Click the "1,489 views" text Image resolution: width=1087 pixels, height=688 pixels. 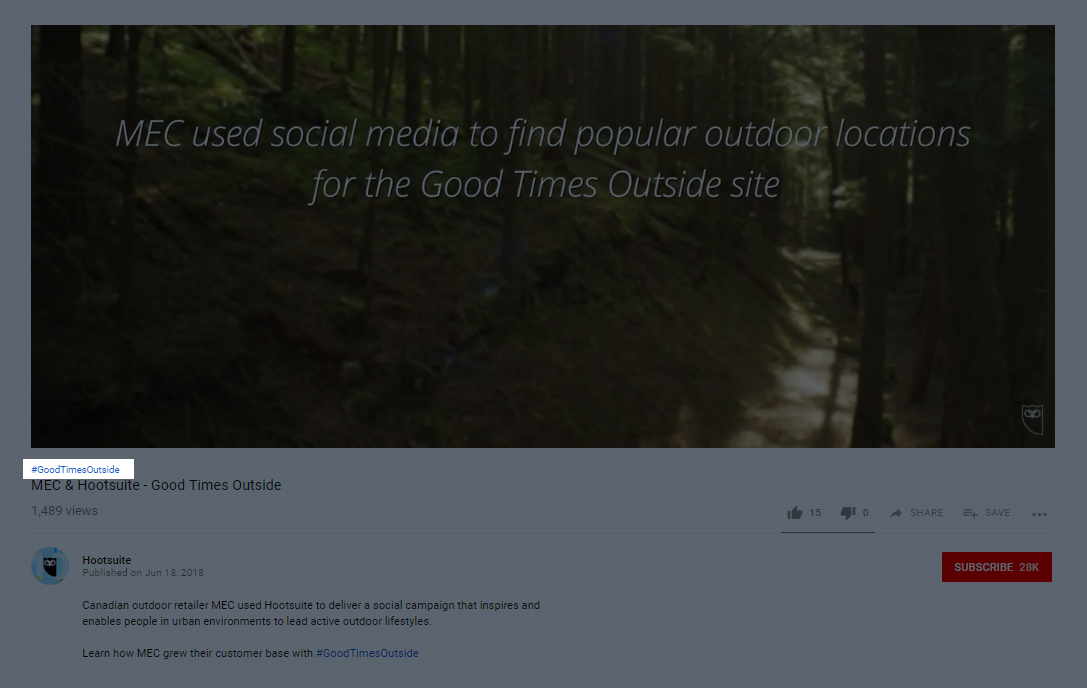coord(64,511)
